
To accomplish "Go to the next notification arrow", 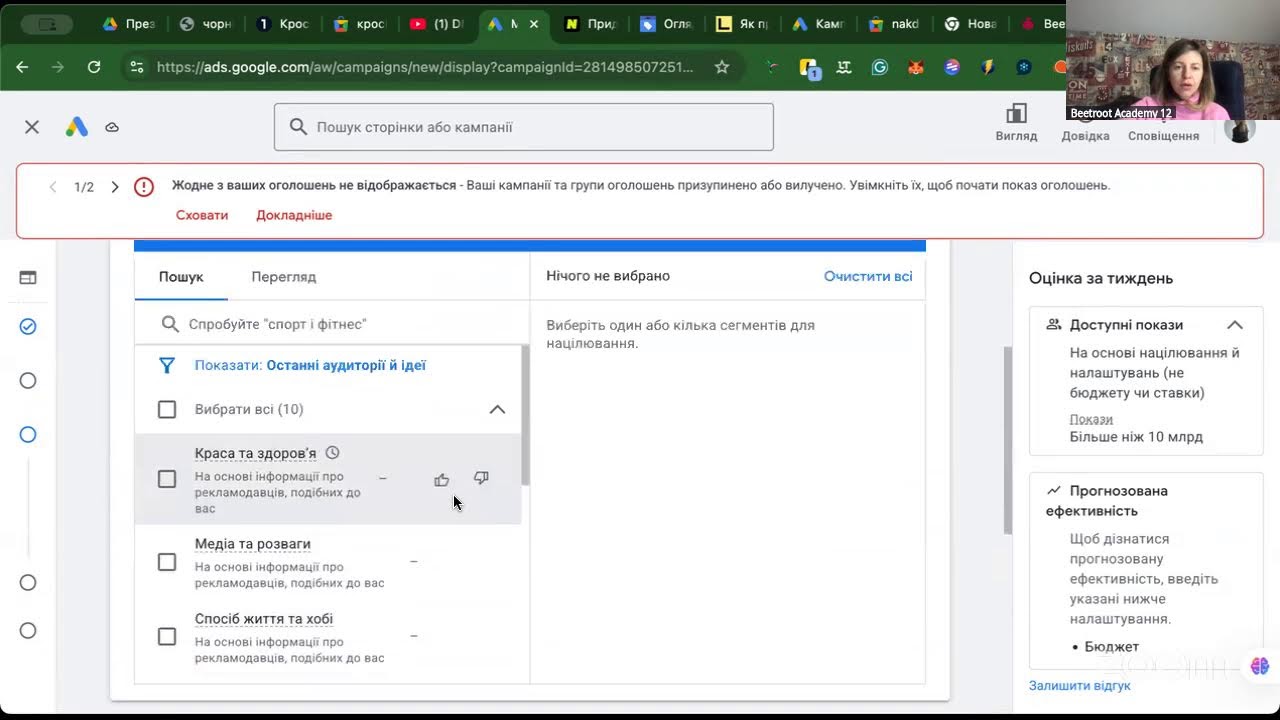I will [x=115, y=187].
